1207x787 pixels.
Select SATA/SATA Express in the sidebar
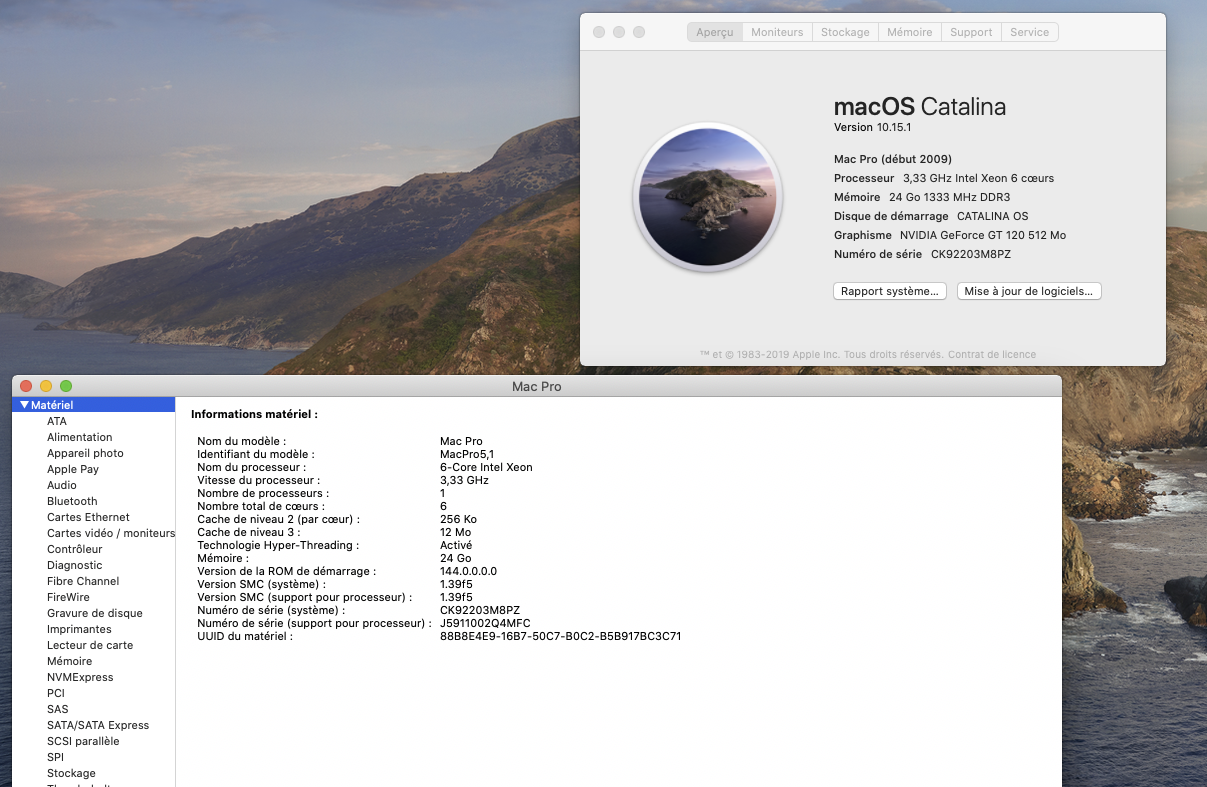click(x=98, y=725)
